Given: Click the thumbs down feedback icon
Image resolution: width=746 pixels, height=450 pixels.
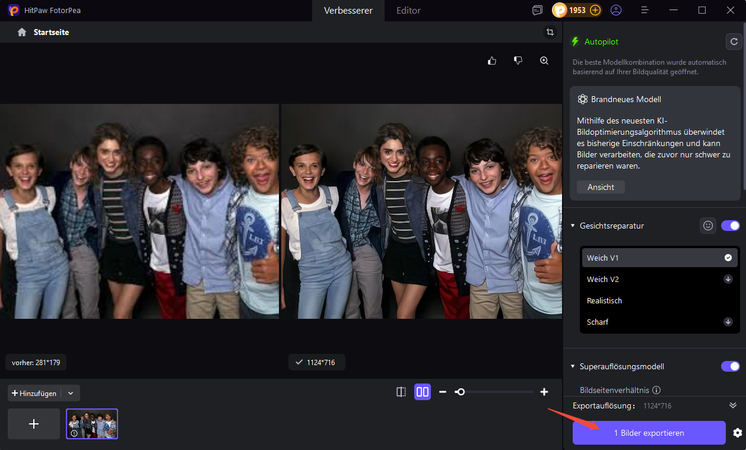Looking at the screenshot, I should (x=518, y=61).
